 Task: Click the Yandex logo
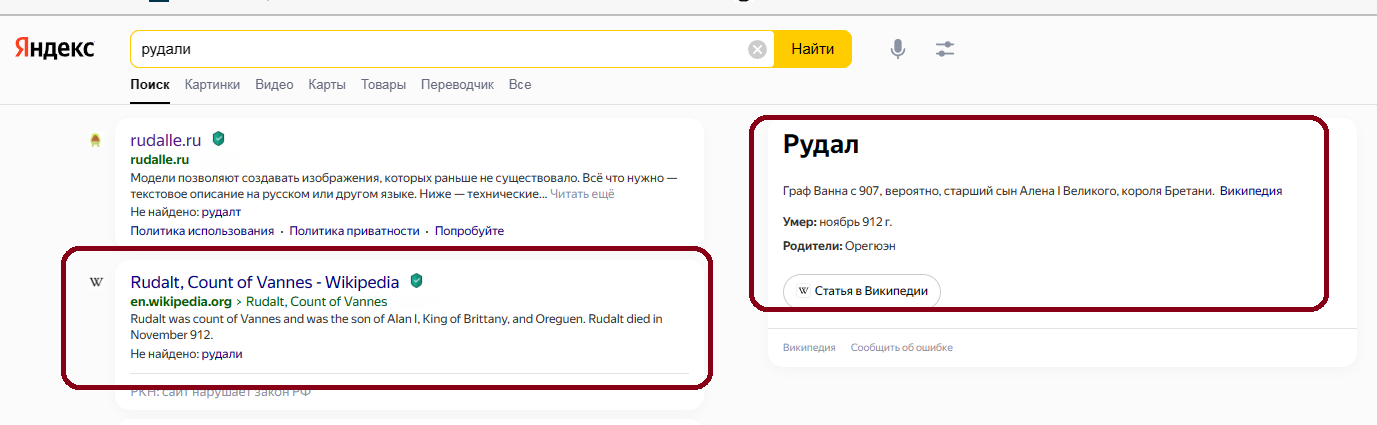click(x=54, y=49)
